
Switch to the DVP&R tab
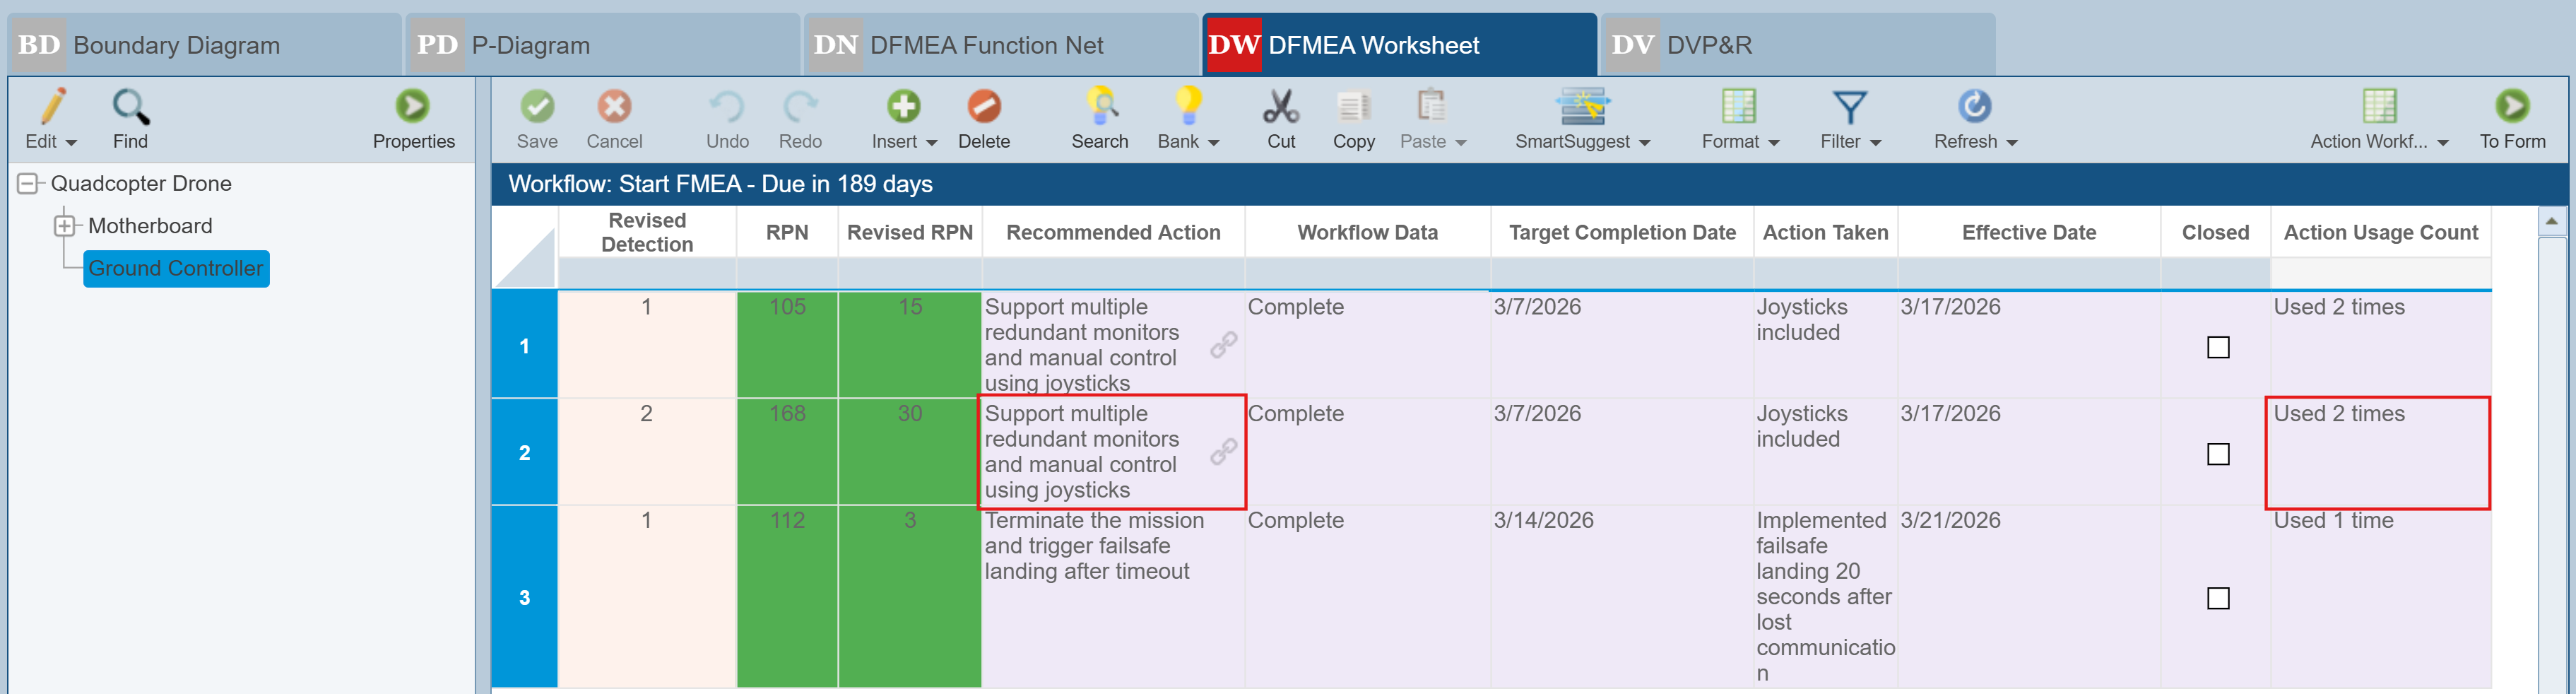(x=1796, y=45)
